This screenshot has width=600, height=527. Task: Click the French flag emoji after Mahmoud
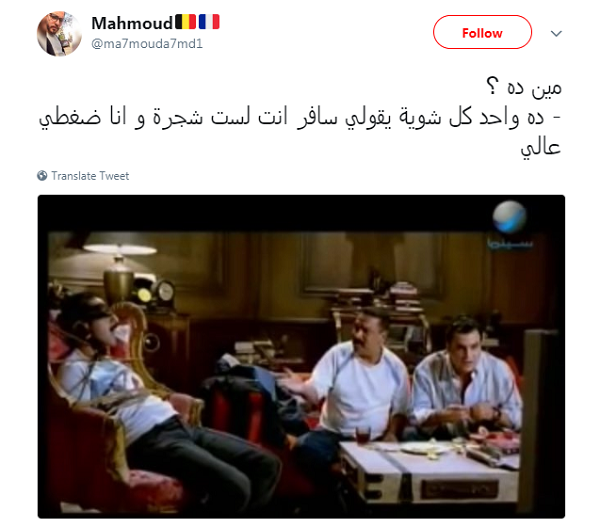tap(209, 22)
